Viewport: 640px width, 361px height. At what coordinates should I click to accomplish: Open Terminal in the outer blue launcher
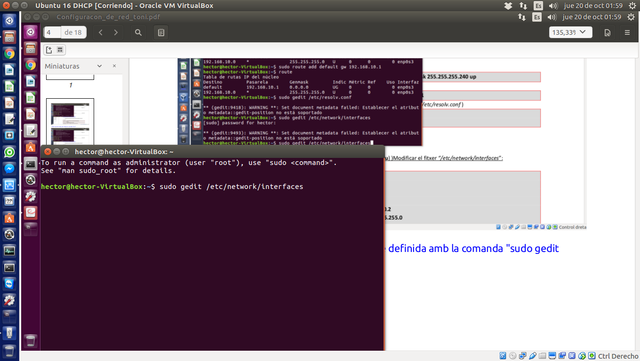click(9, 267)
